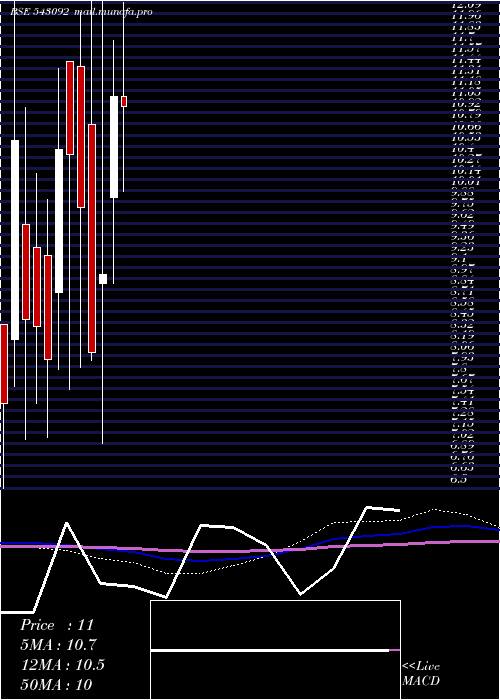
Task: Click the 10.66 price axis label
Action: tap(467, 127)
